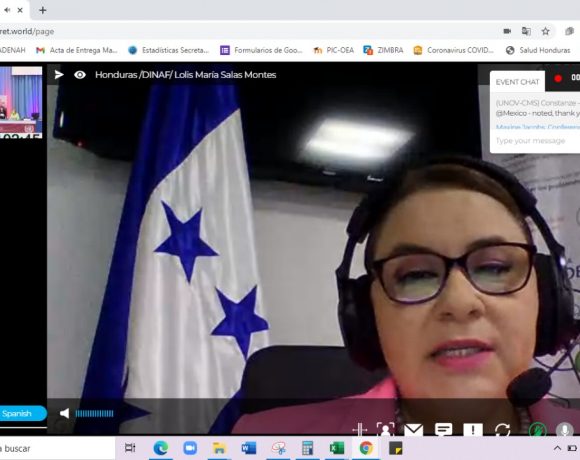Open the Coronavirus COVID bookmark
Viewport: 580px width, 460px height.
pyautogui.click(x=454, y=50)
